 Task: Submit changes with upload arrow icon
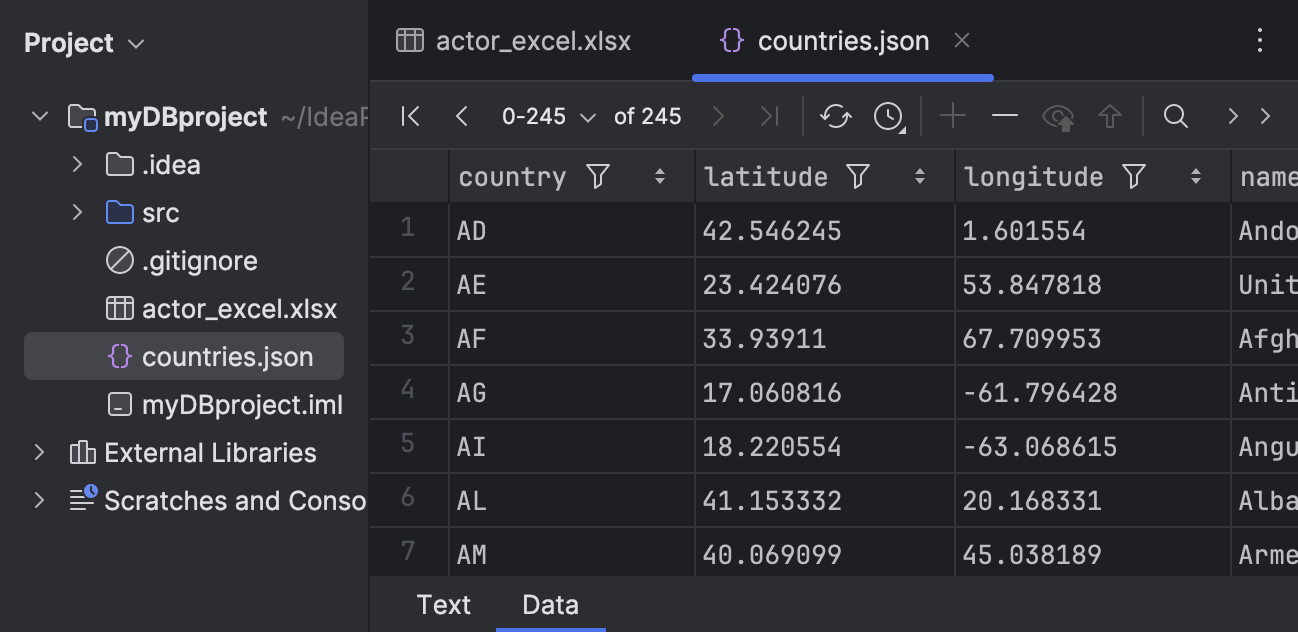pyautogui.click(x=1110, y=116)
